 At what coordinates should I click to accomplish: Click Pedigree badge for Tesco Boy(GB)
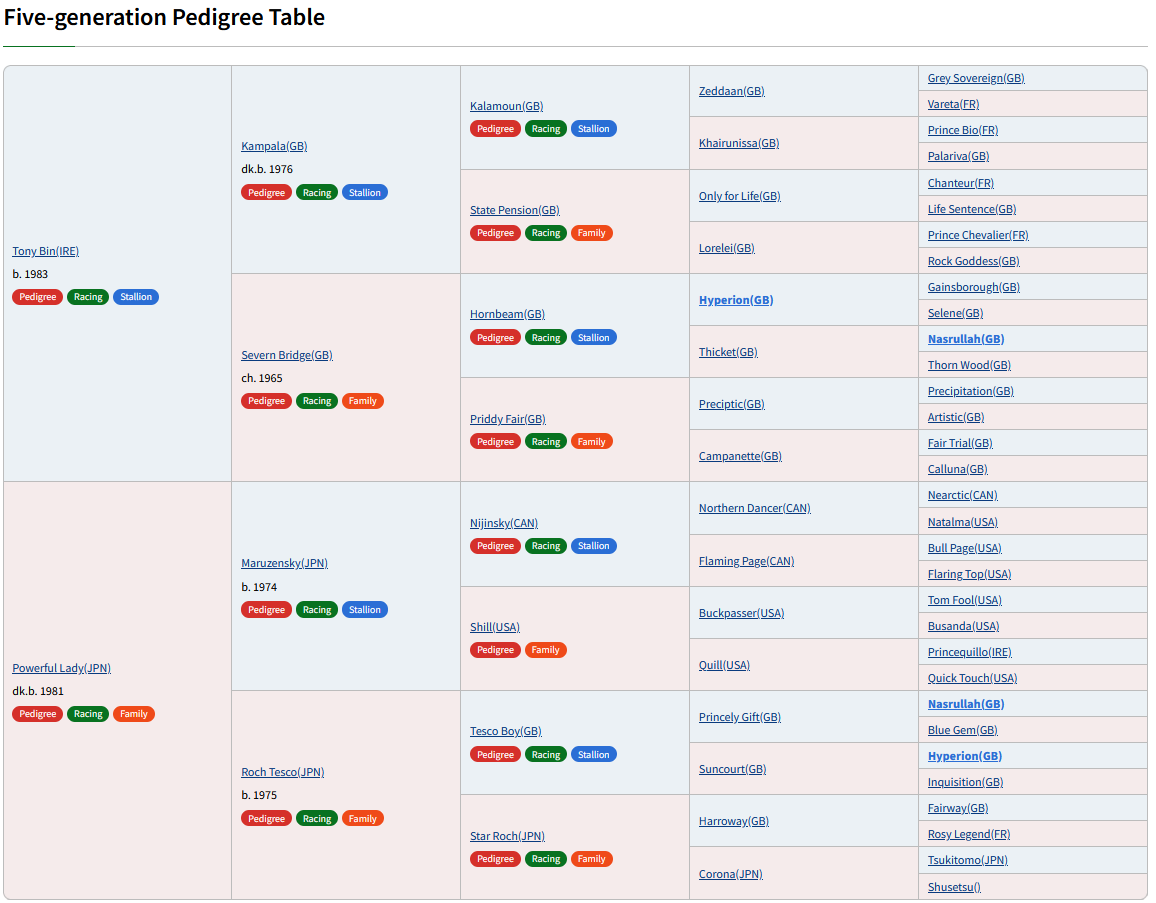pyautogui.click(x=495, y=755)
